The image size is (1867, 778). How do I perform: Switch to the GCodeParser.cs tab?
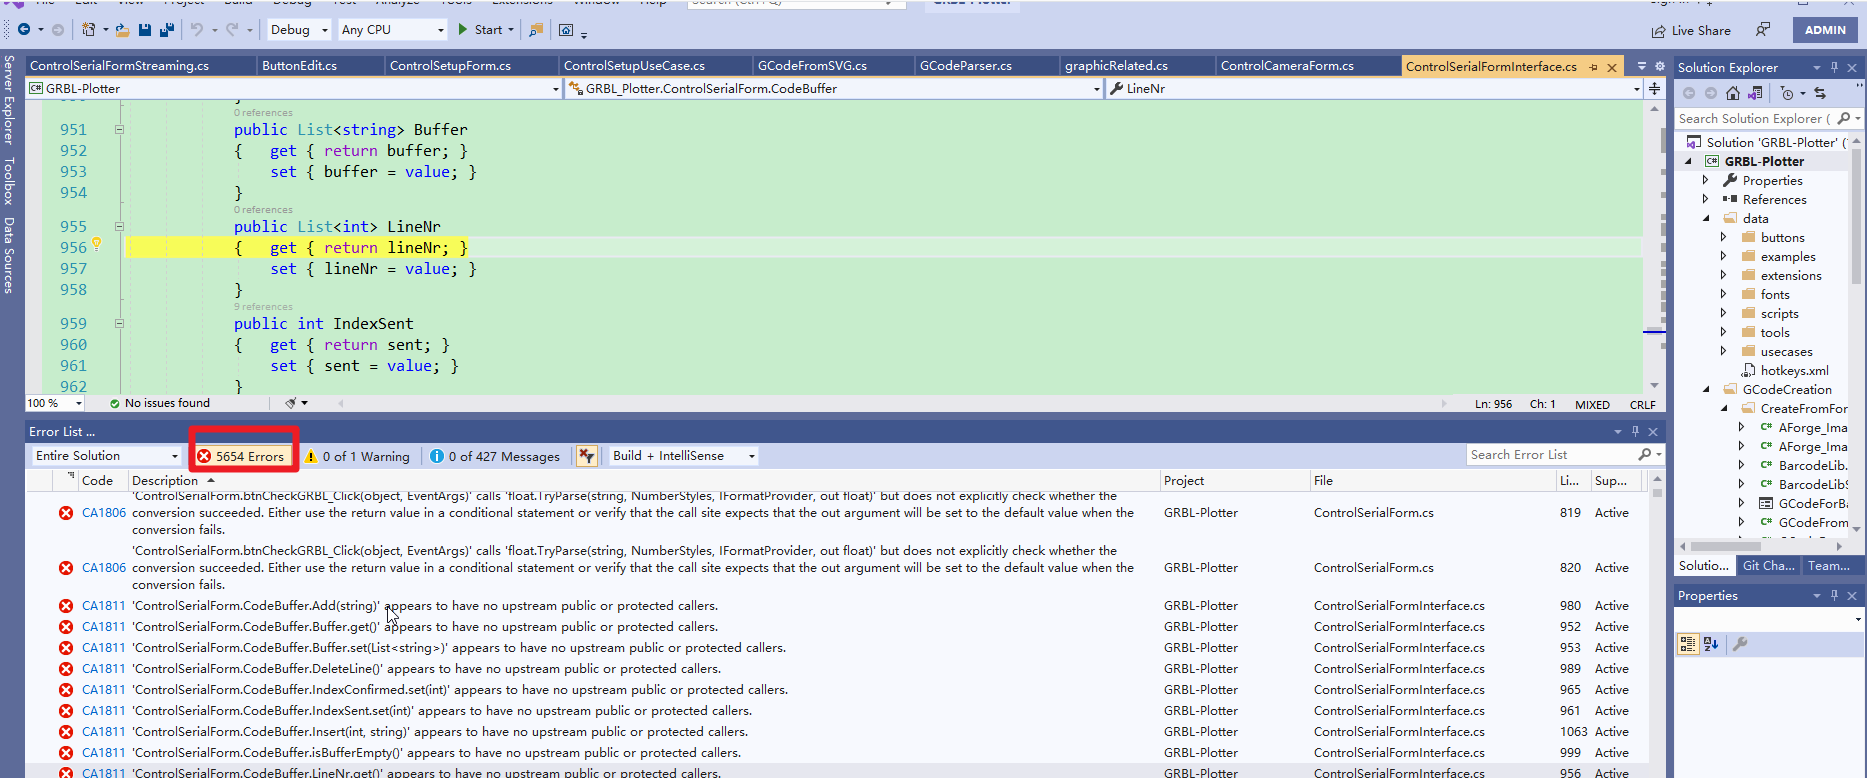[x=965, y=66]
